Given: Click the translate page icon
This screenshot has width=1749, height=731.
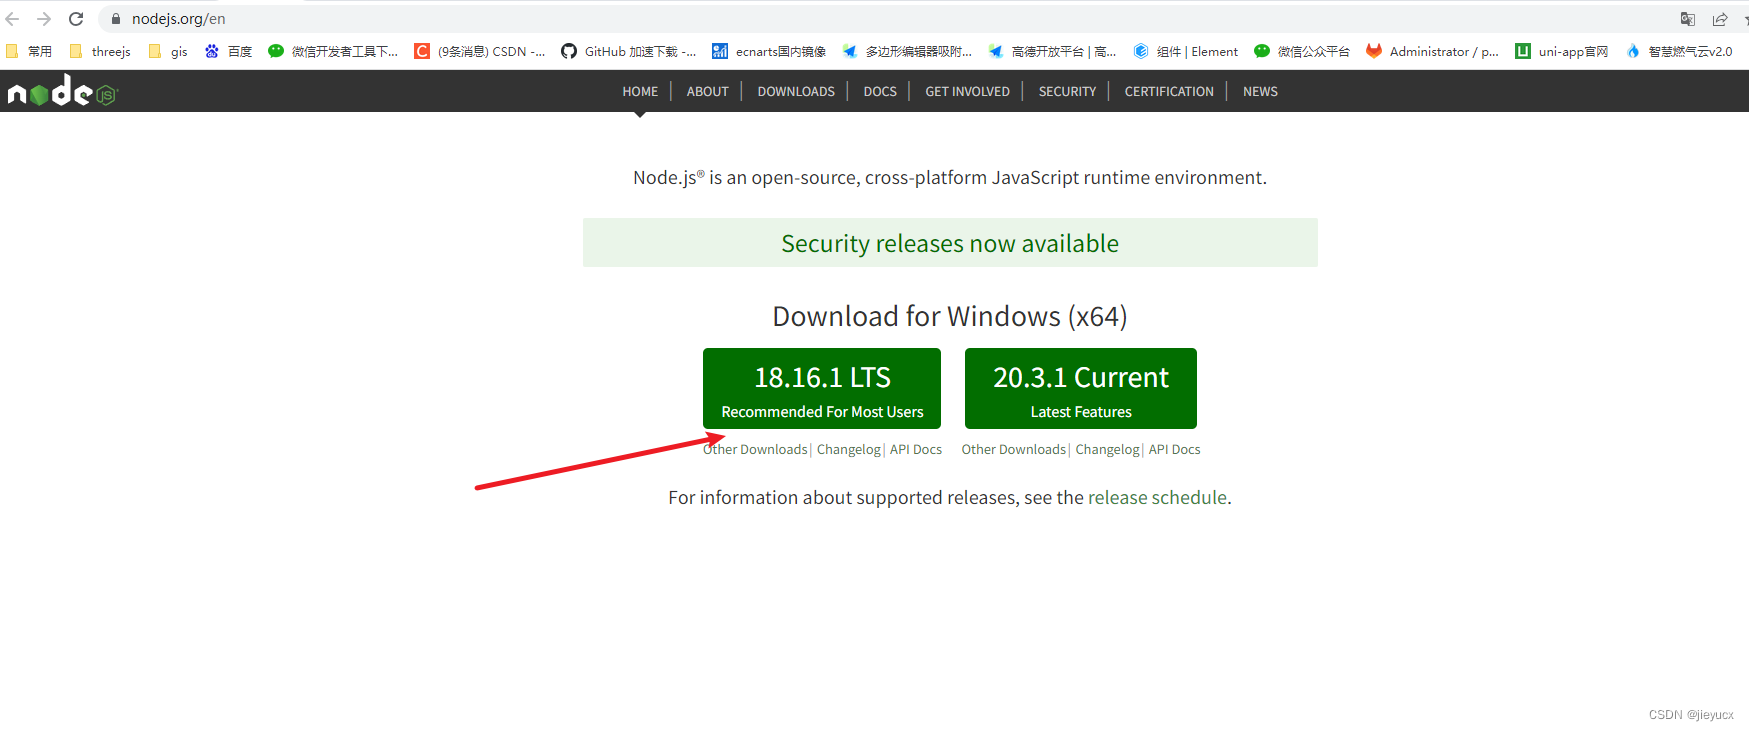Looking at the screenshot, I should click(1688, 19).
